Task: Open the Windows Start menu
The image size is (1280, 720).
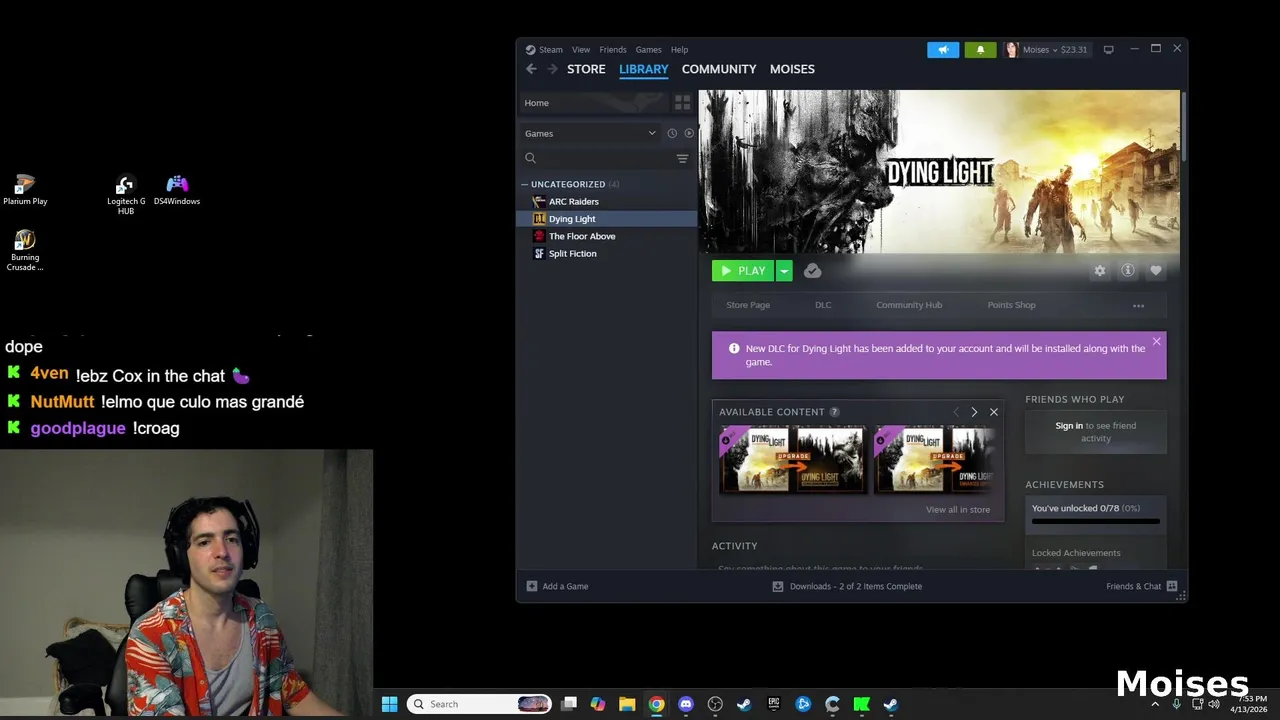Action: pyautogui.click(x=389, y=704)
